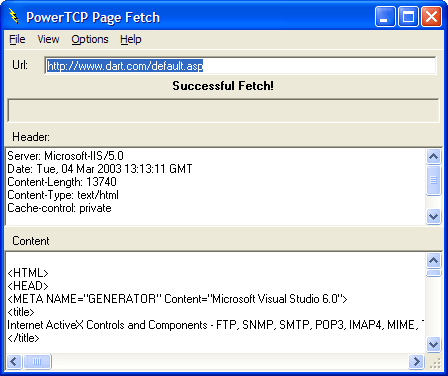
Task: Click the META NAME GENERATOR line
Action: (177, 299)
